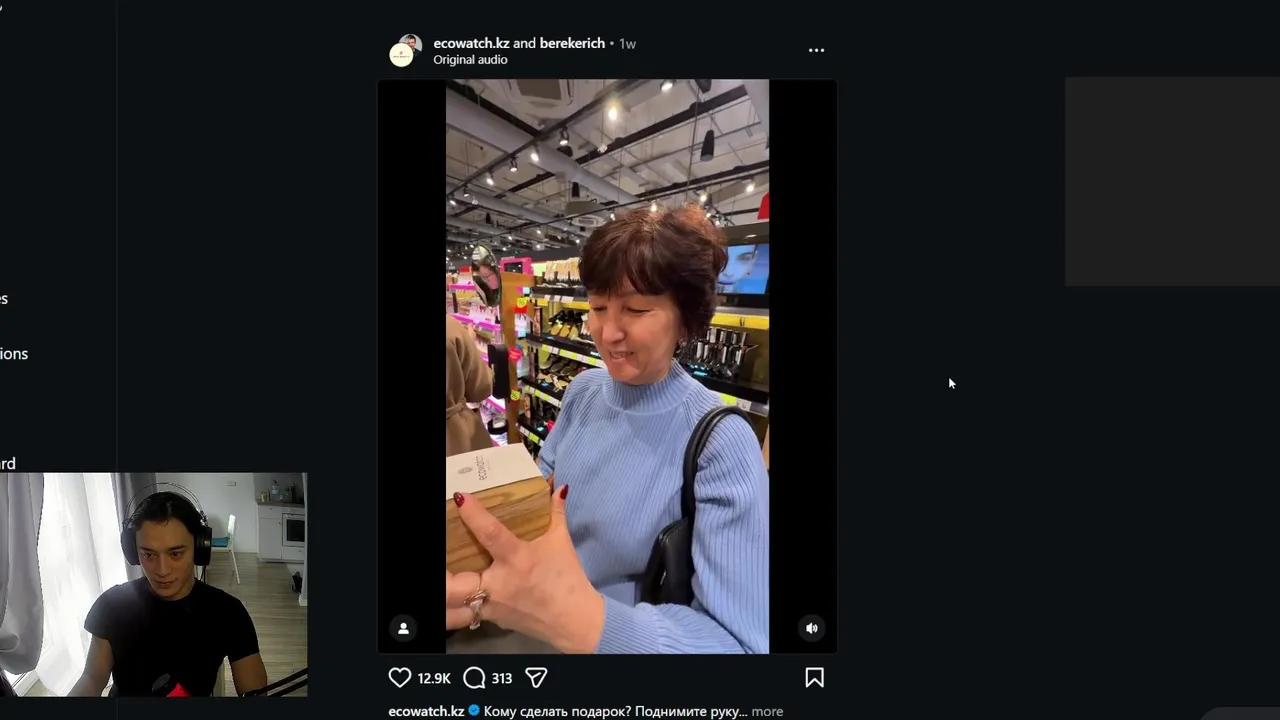The image size is (1280, 720).
Task: Open ecowatch.kz username in the caption
Action: pos(426,711)
